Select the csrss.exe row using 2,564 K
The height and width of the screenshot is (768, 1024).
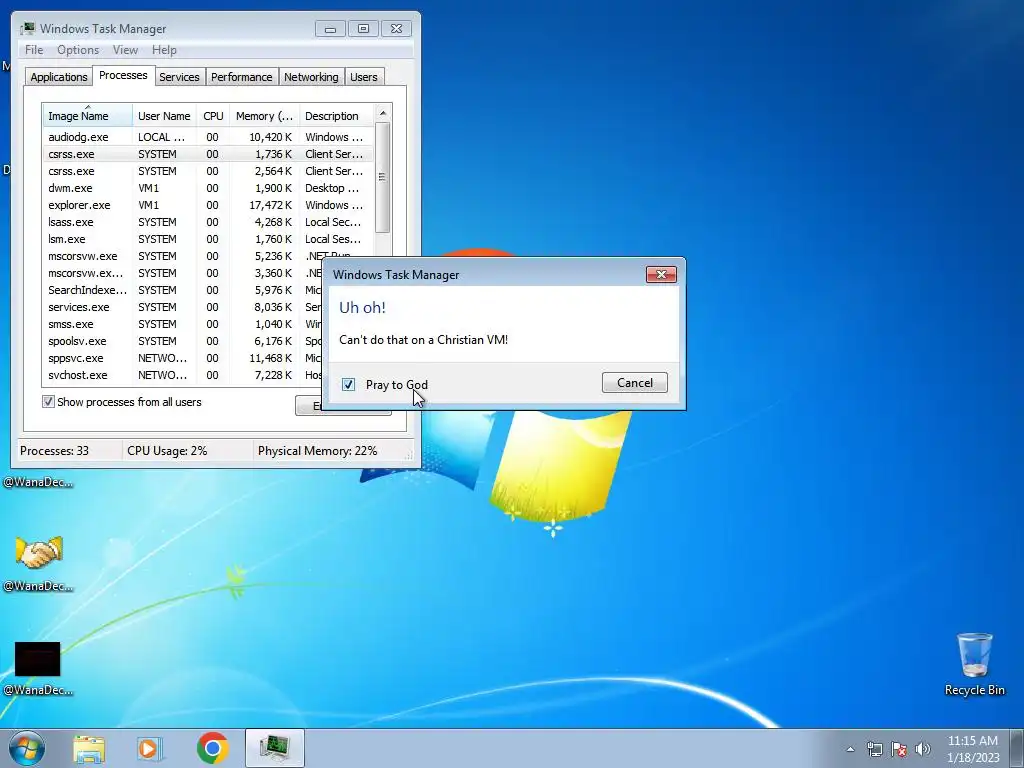[208, 170]
